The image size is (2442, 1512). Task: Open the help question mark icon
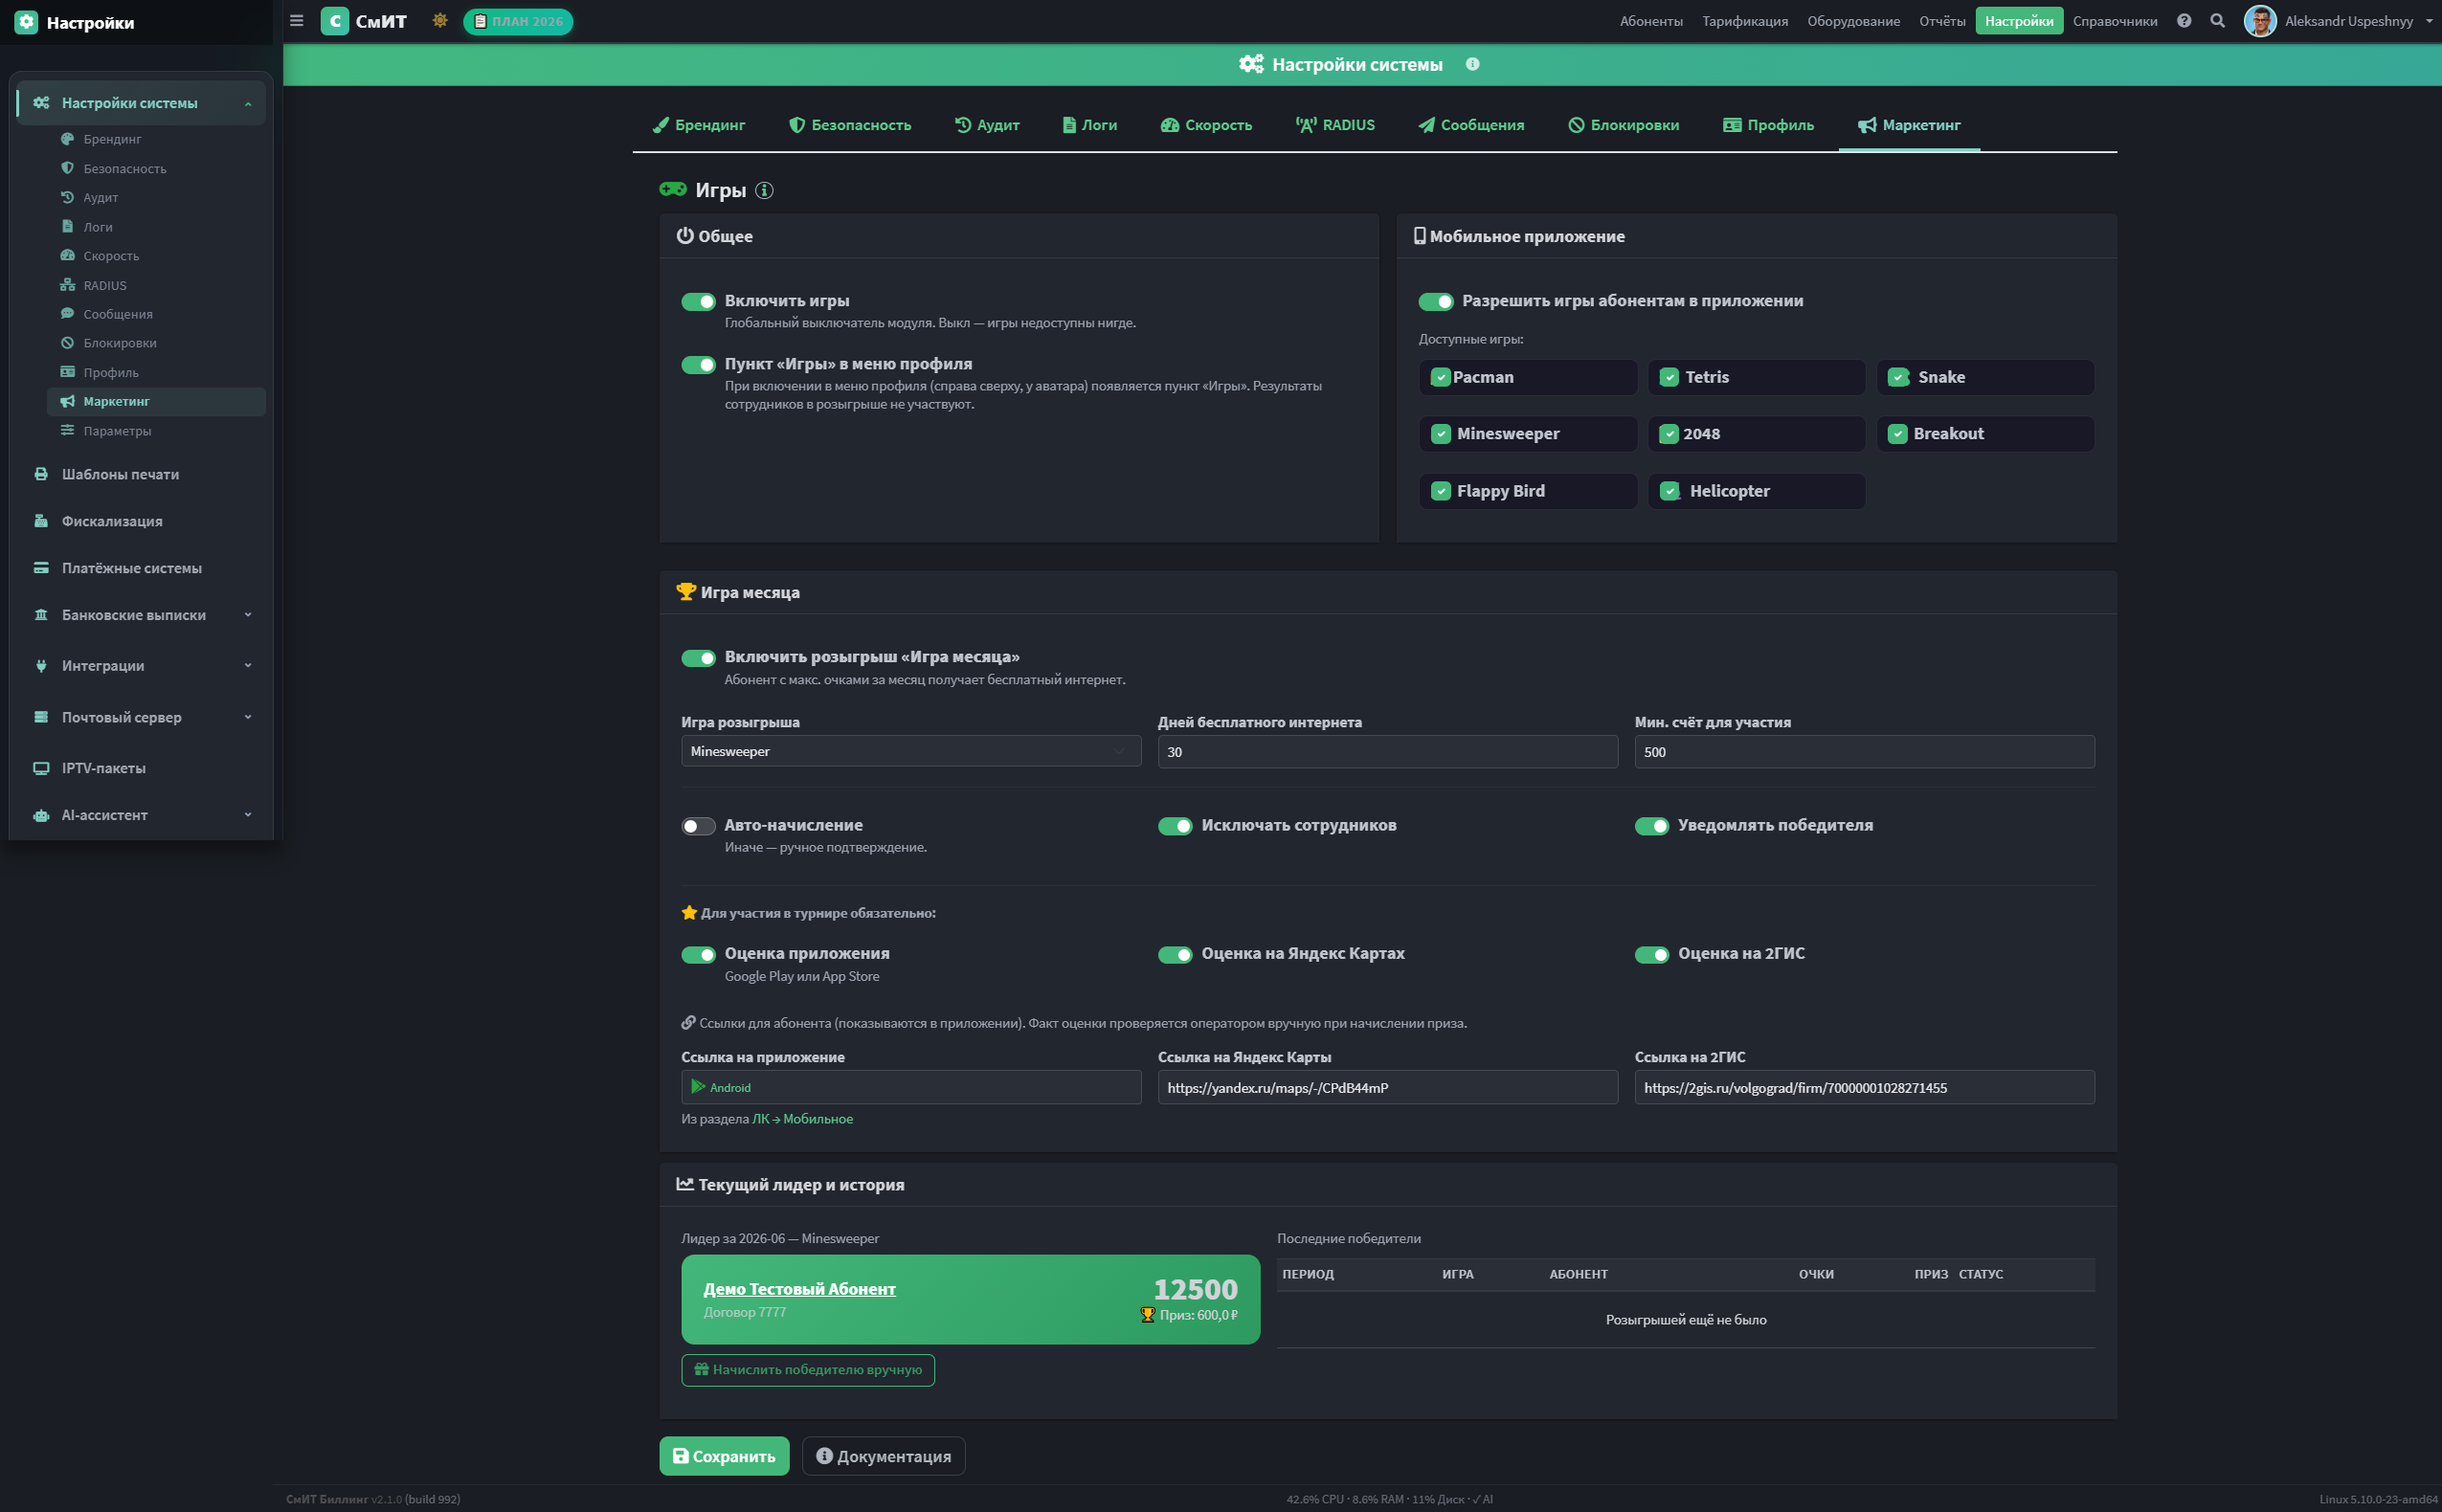(2184, 21)
